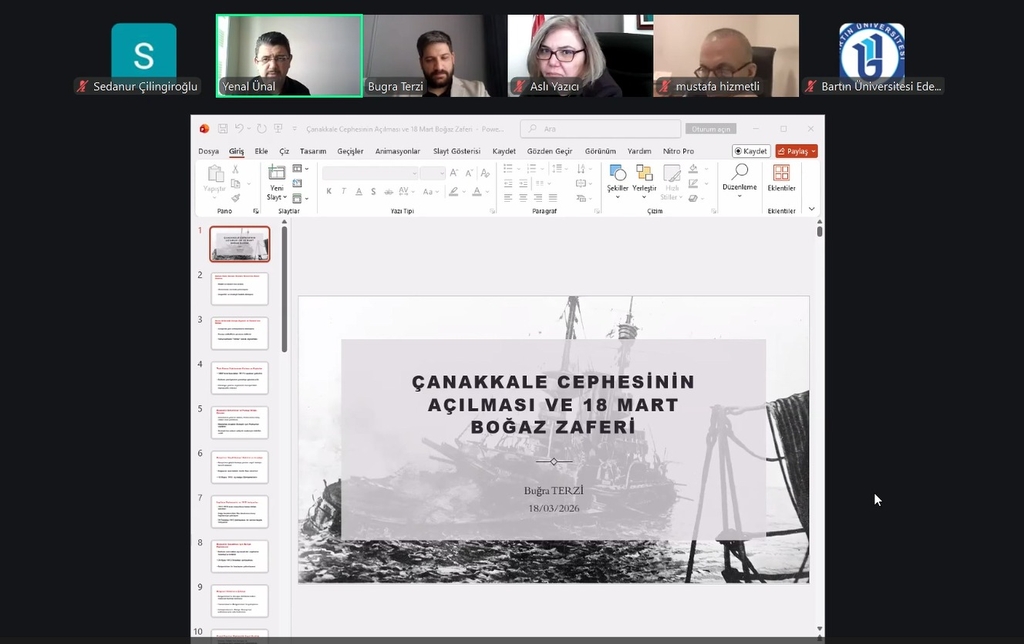
Task: Click the PowerPoint logo icon
Action: tap(204, 128)
